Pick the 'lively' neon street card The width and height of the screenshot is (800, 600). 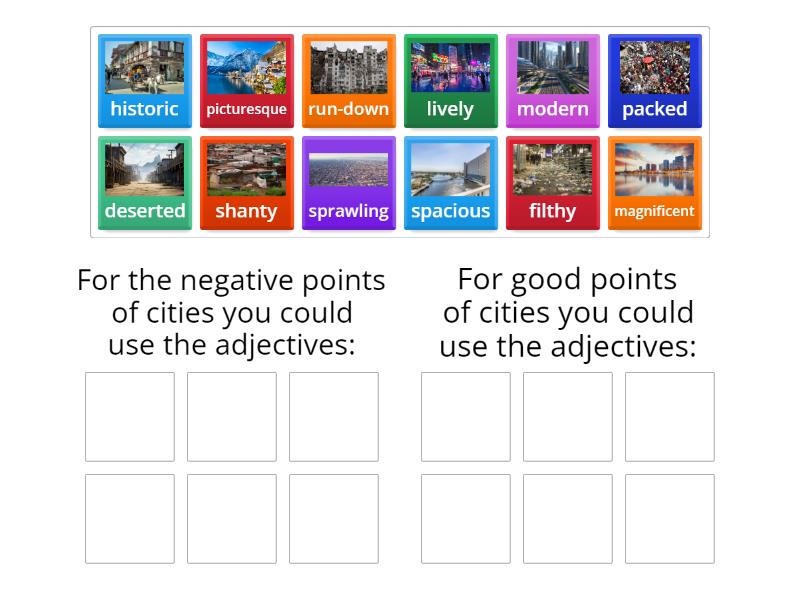coord(450,80)
